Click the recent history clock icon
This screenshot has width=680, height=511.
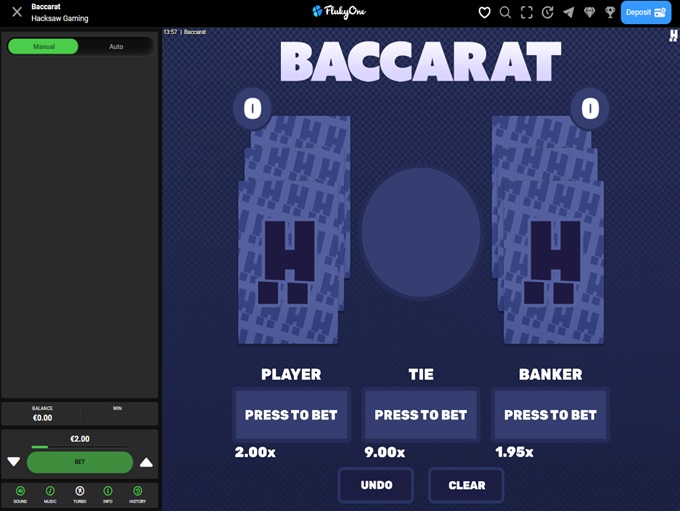[x=547, y=13]
